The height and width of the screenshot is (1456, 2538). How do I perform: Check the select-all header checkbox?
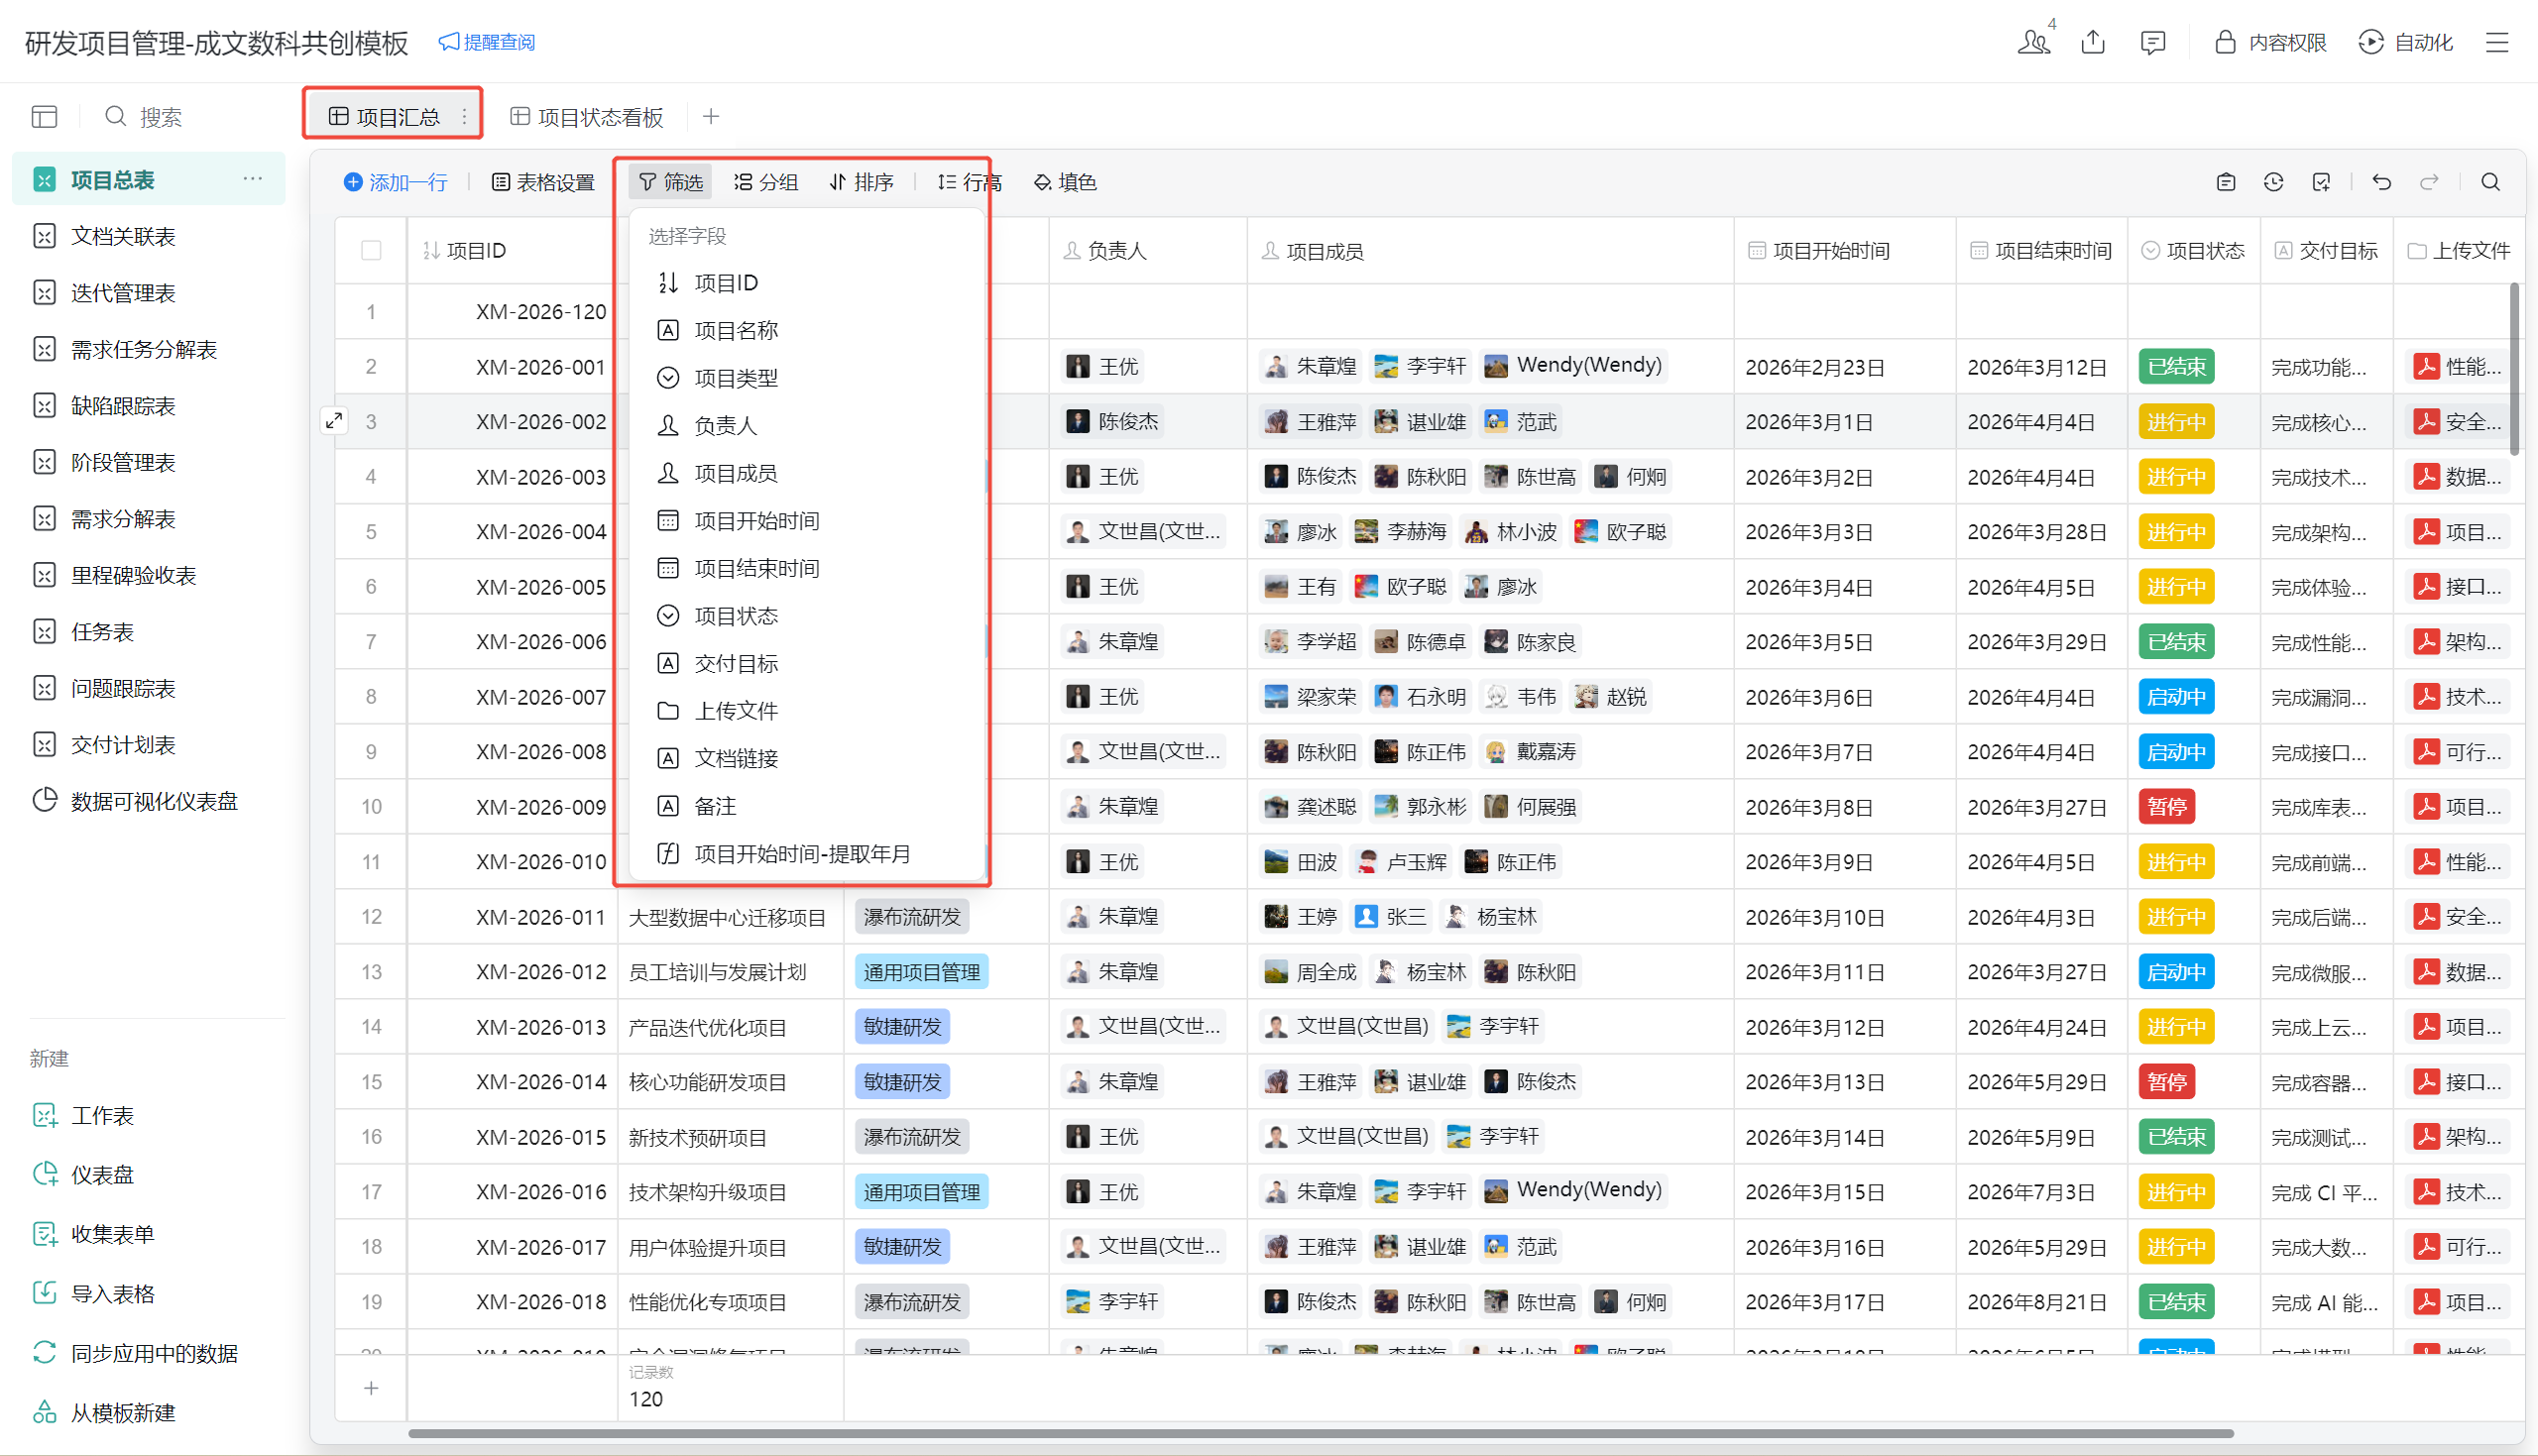pos(371,251)
